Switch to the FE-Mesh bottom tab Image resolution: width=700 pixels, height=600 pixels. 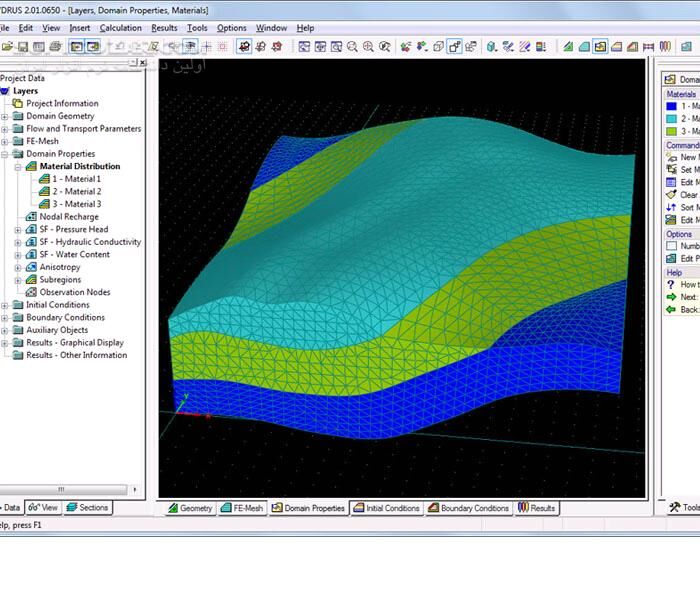pos(241,508)
